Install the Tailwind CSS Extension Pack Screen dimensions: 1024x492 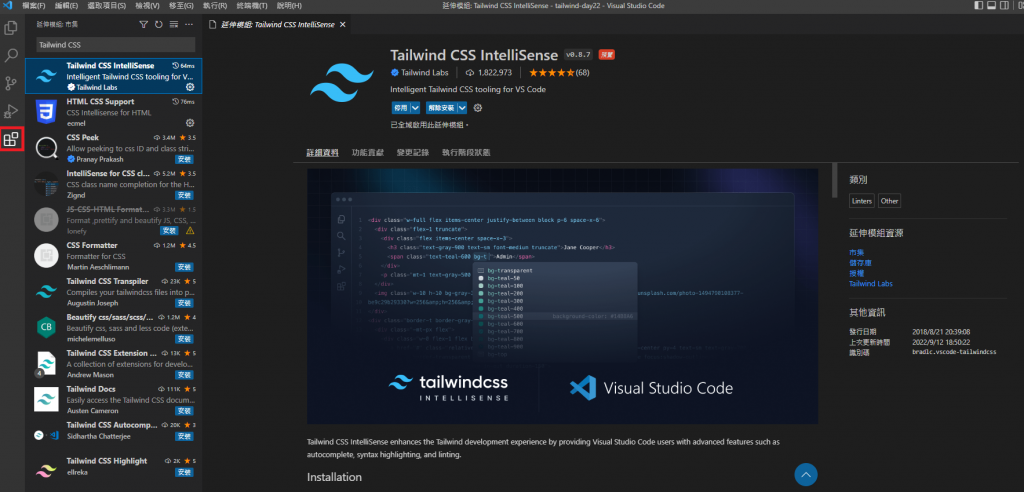pos(184,374)
